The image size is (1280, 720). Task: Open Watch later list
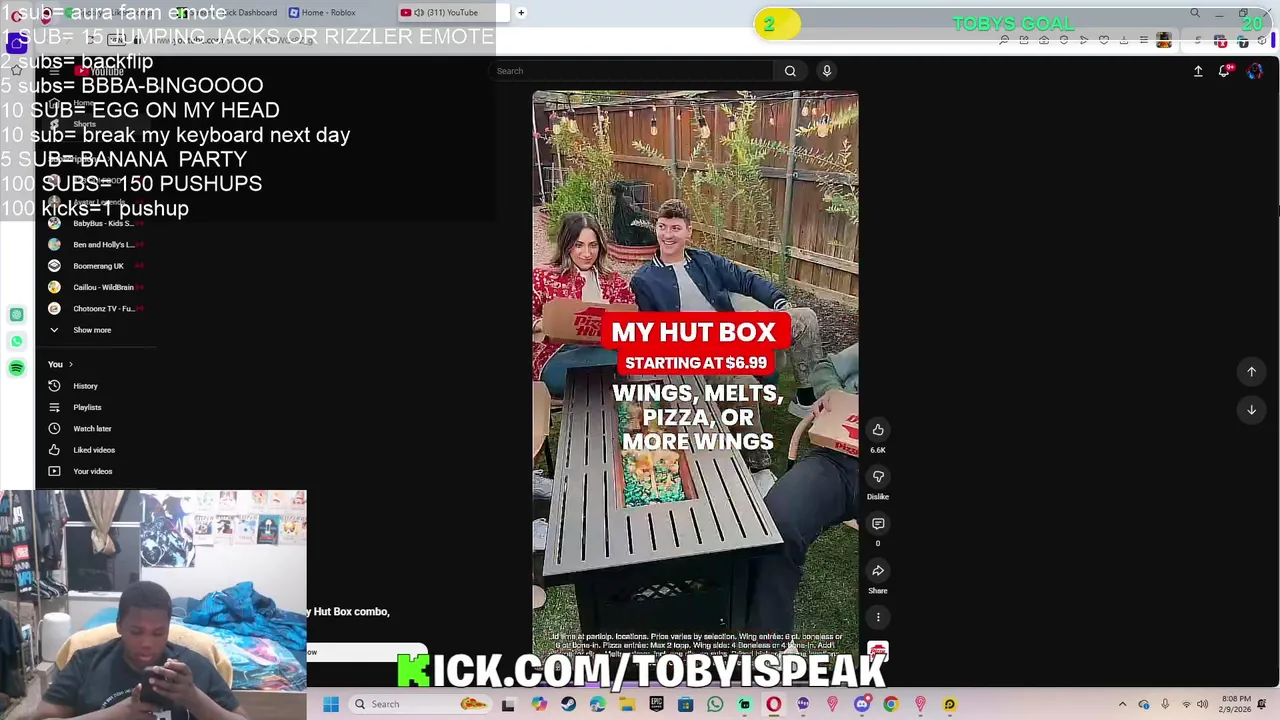tap(92, 429)
